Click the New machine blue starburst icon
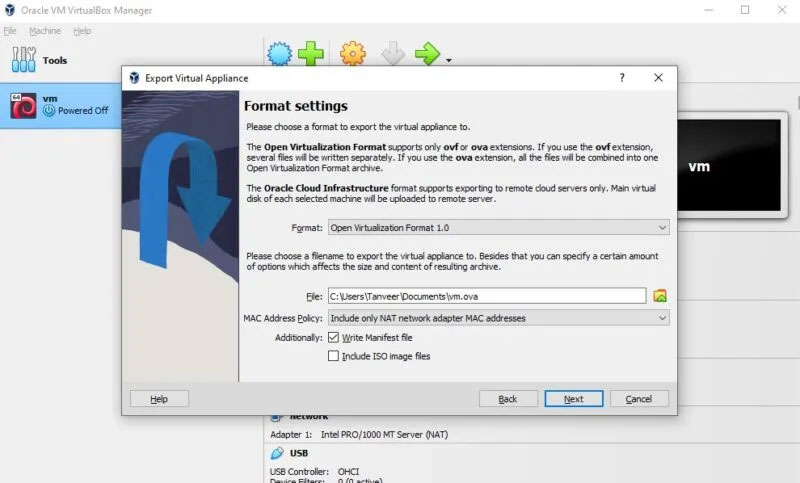800x483 pixels. pos(280,54)
